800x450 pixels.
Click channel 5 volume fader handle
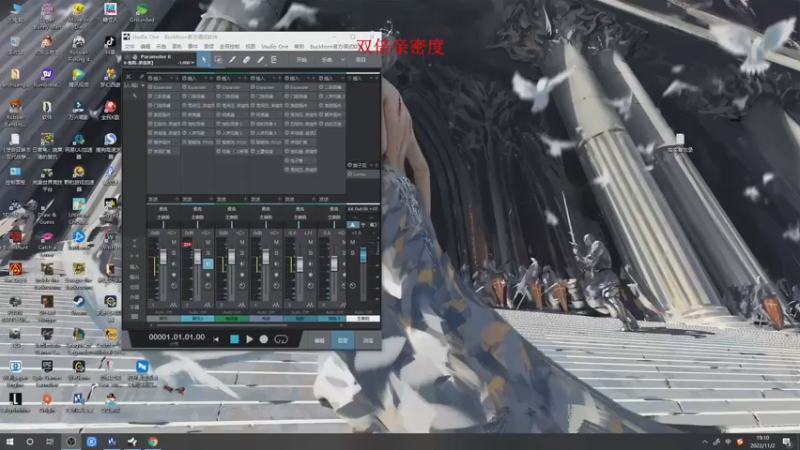click(x=299, y=264)
